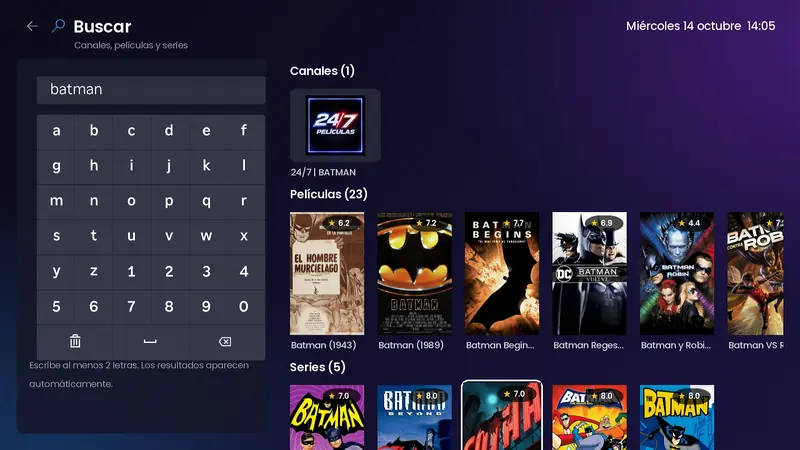
Task: Tap the letter g key
Action: coord(56,166)
